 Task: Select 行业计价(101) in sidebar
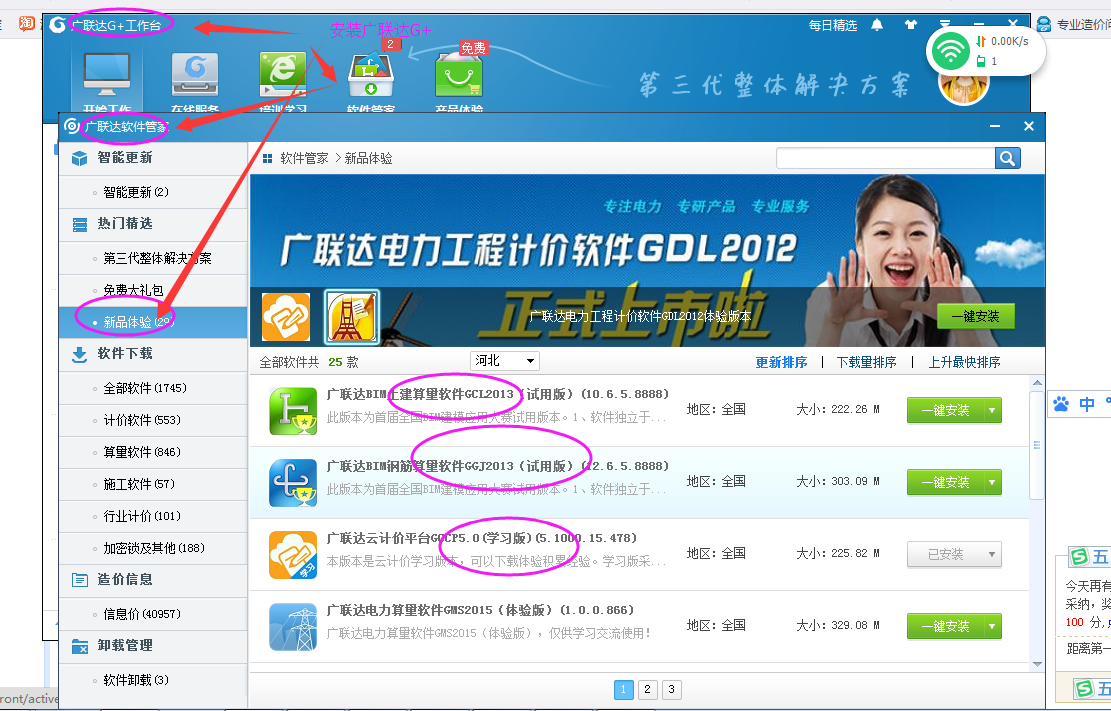tap(153, 516)
